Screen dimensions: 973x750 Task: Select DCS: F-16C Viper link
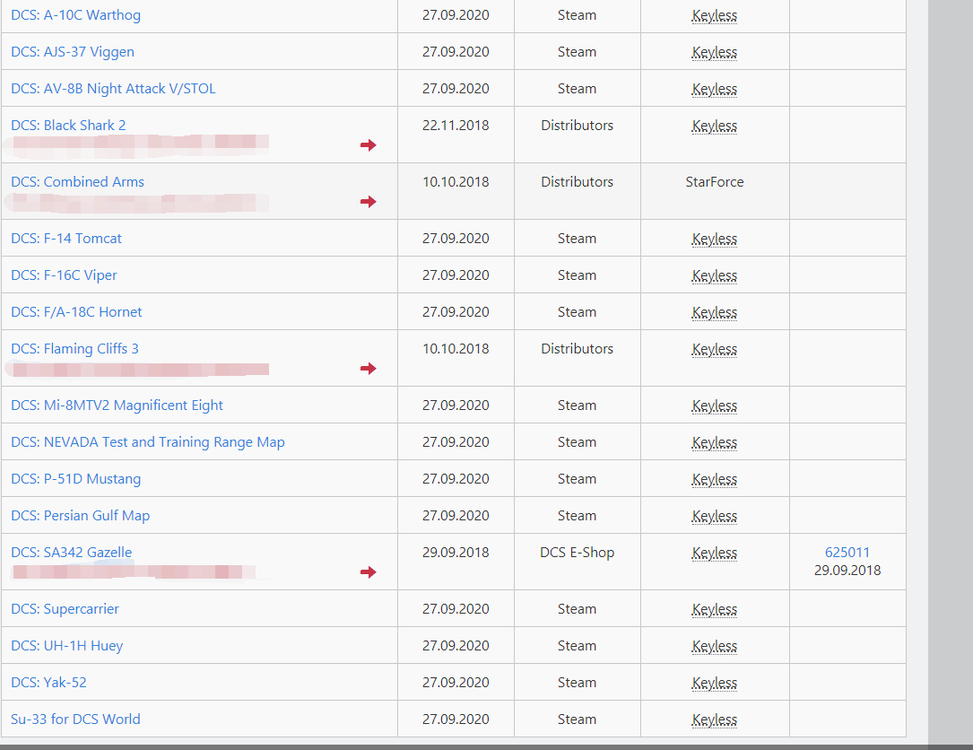pyautogui.click(x=64, y=275)
